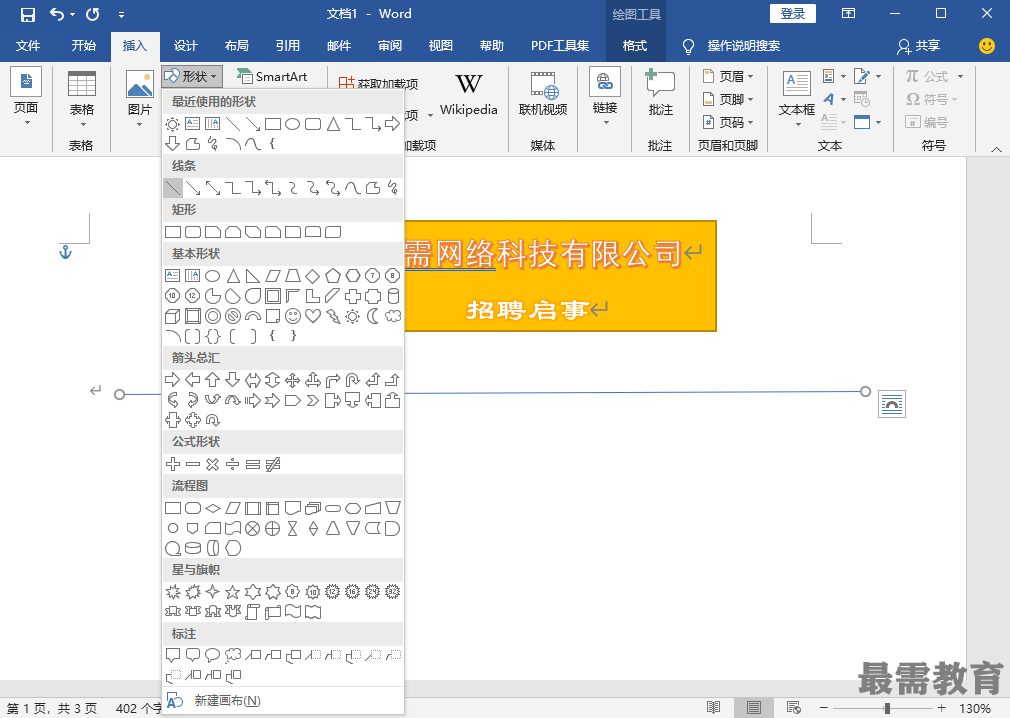Expand the 页脚 footer dropdown
1010x718 pixels.
point(729,99)
